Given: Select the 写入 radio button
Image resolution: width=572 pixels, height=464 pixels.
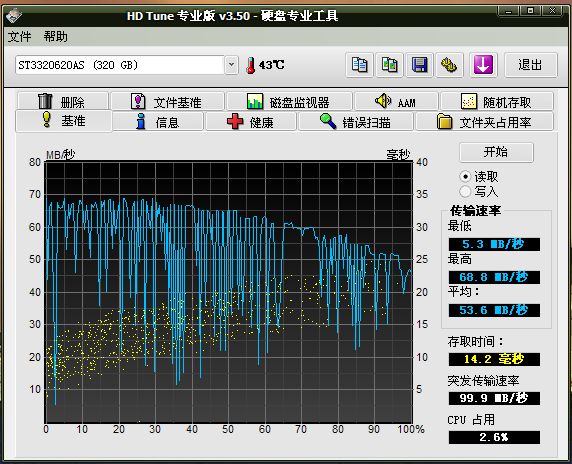Looking at the screenshot, I should [465, 191].
